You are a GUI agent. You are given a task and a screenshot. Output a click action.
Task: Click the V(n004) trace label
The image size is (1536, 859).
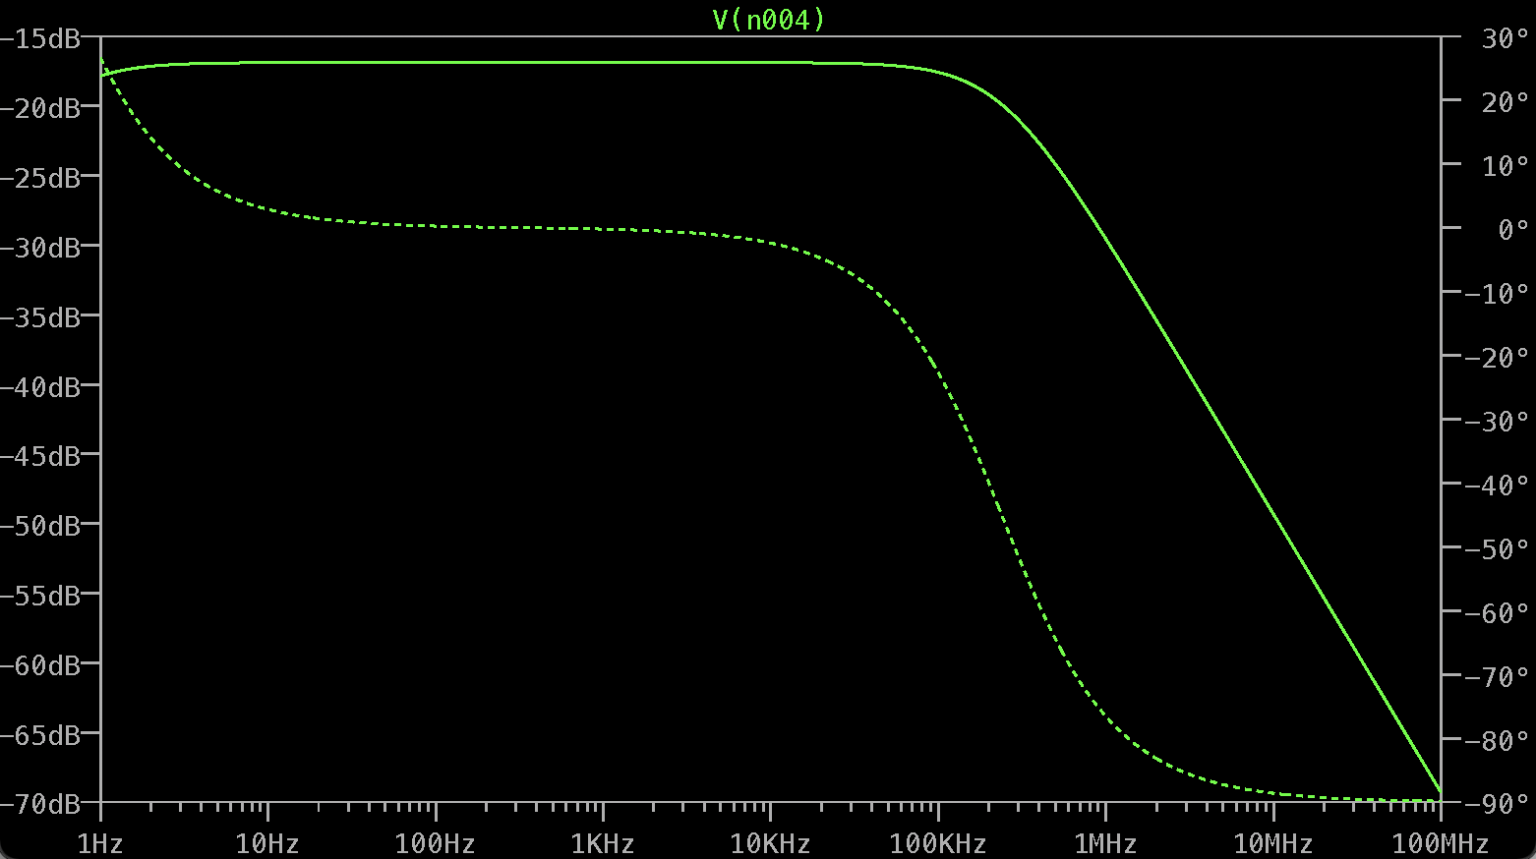coord(768,19)
